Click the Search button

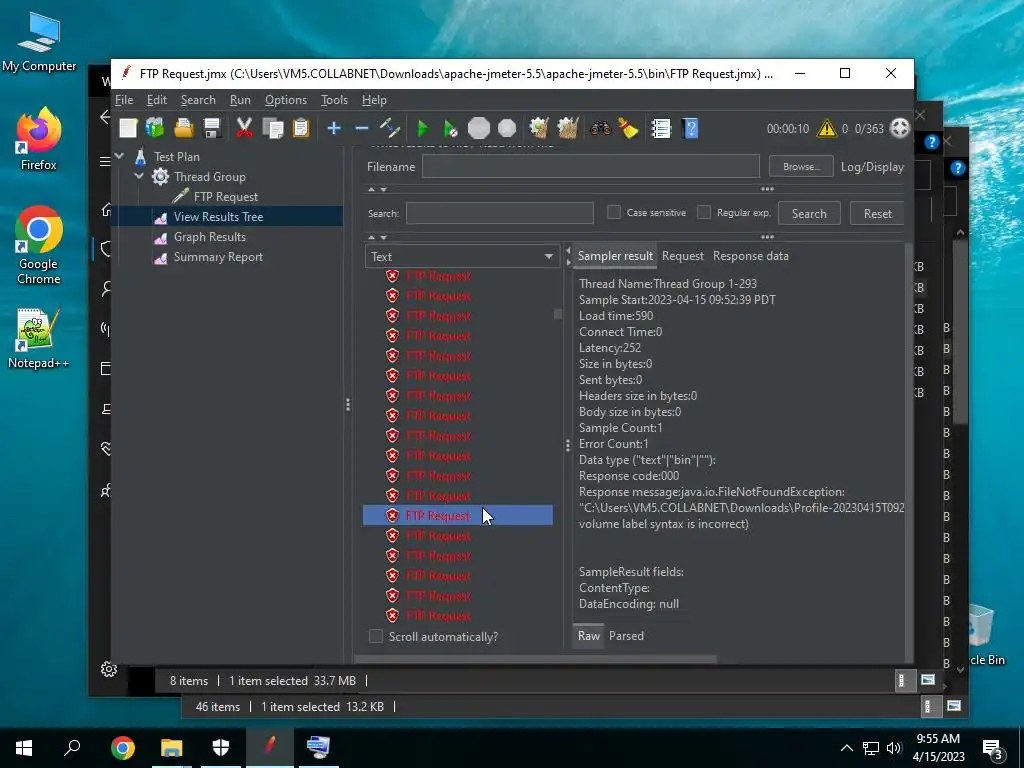coord(809,214)
